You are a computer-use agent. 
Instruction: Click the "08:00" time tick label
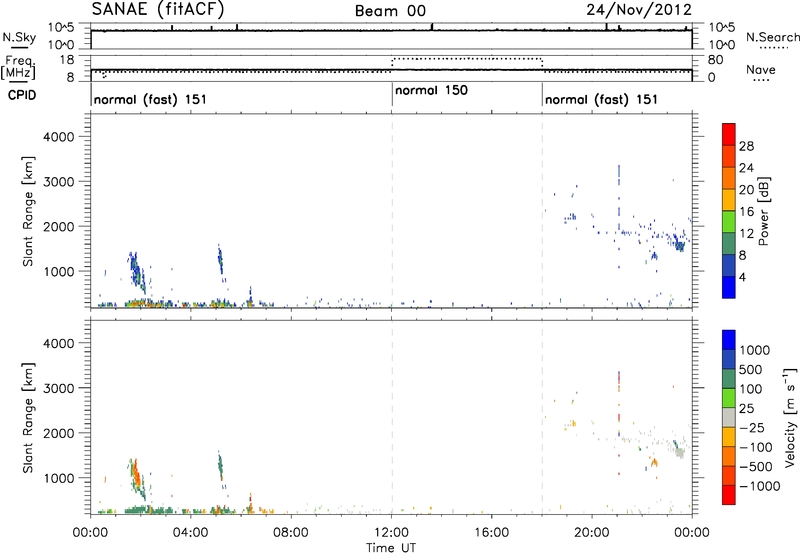pyautogui.click(x=291, y=533)
